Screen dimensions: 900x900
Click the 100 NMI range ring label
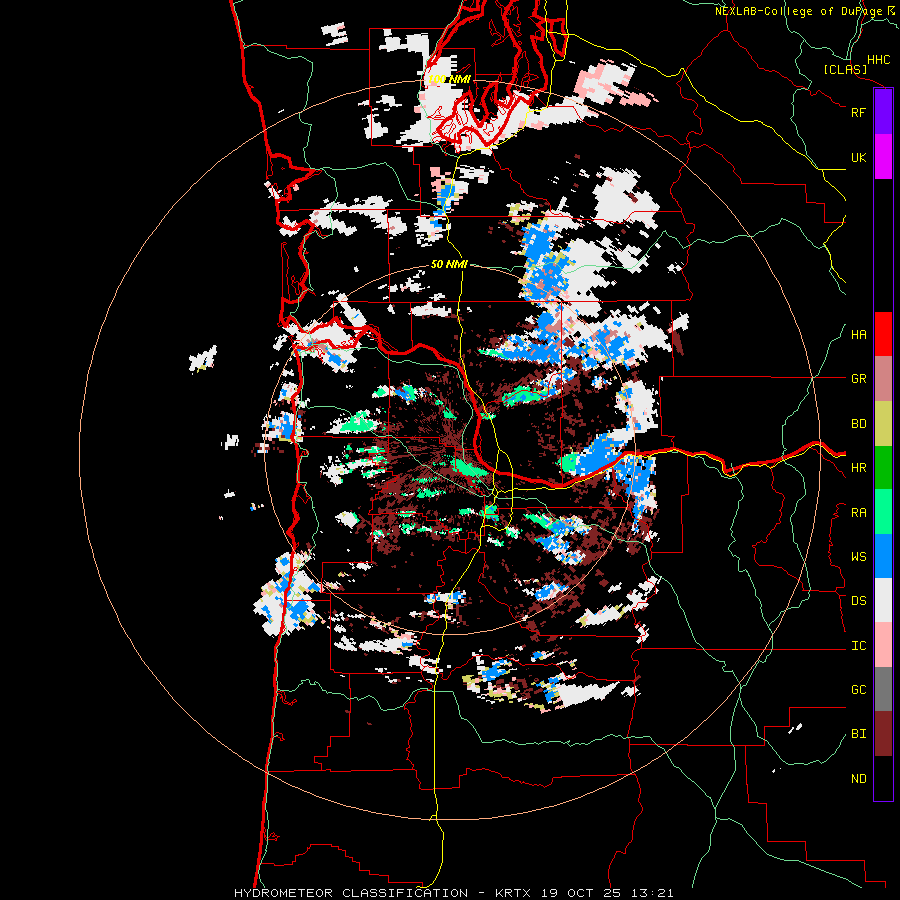point(449,79)
